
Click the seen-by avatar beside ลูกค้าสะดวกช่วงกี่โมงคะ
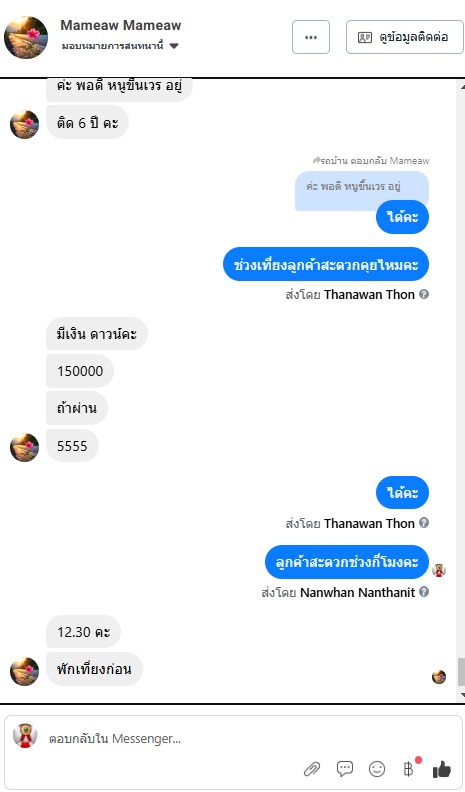click(439, 570)
